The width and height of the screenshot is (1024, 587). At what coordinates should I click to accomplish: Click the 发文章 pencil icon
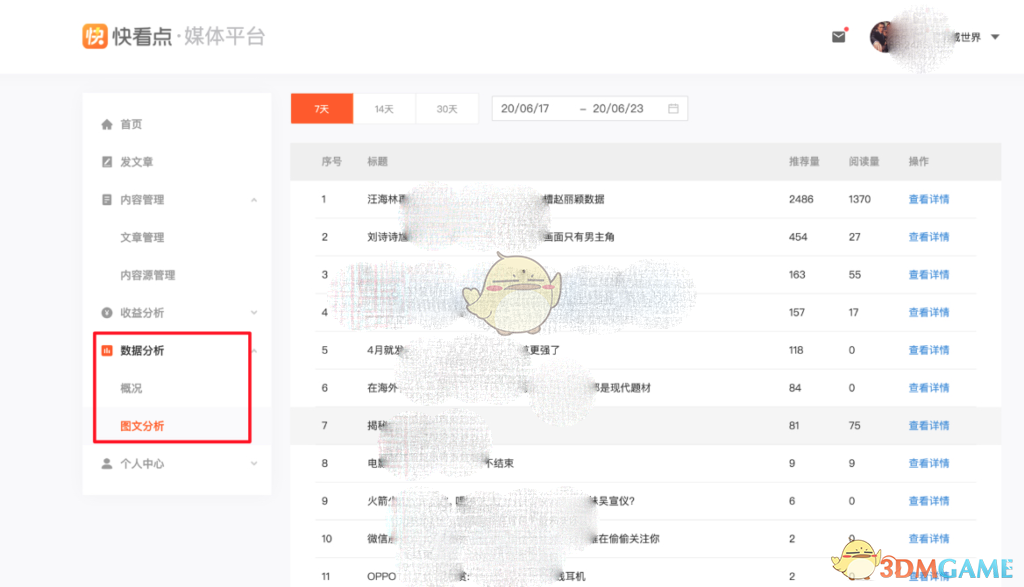pos(106,161)
